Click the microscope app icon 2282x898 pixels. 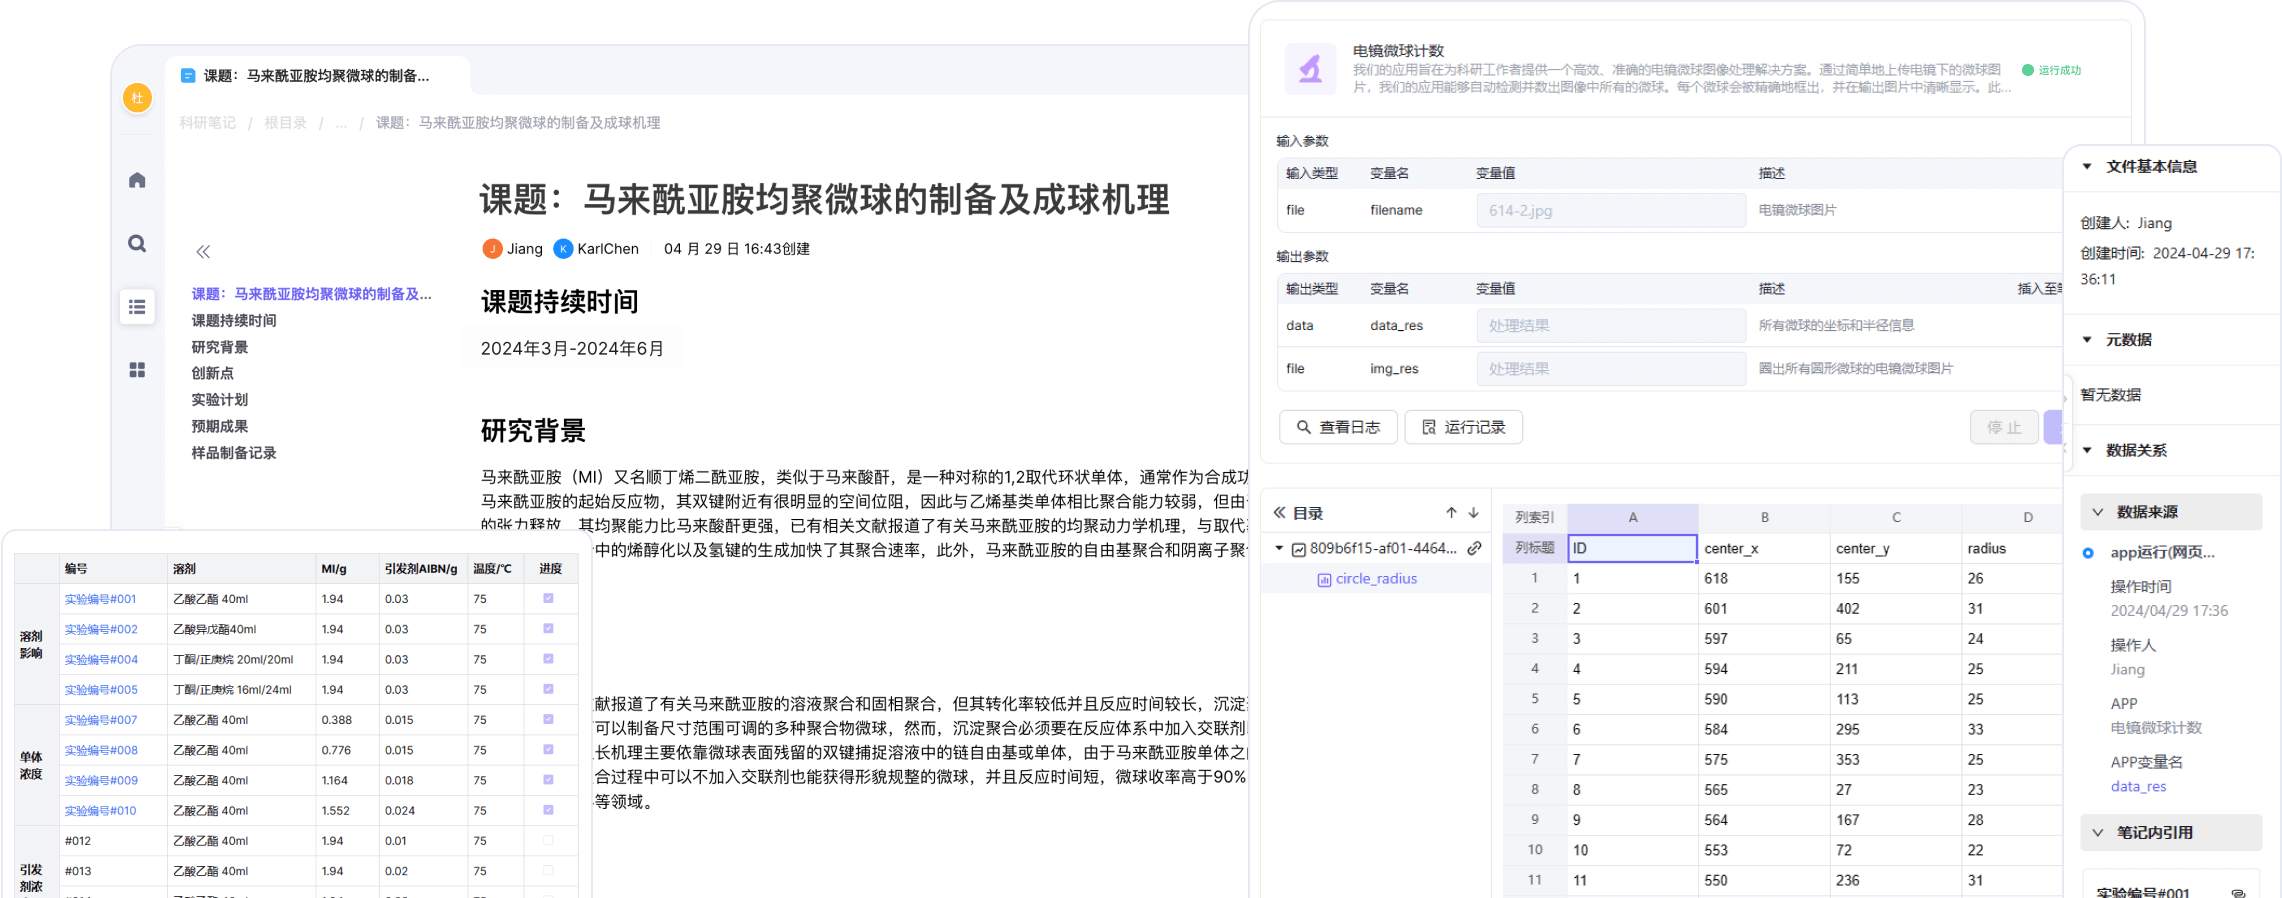point(1310,69)
